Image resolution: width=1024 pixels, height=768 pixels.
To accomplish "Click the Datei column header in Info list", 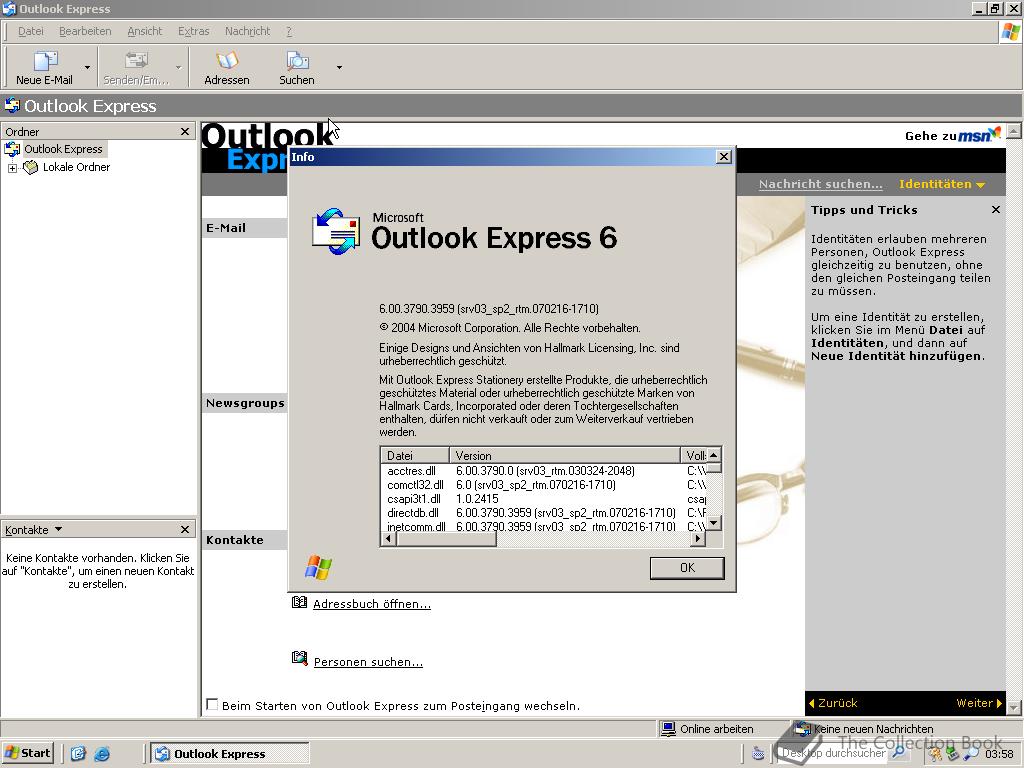I will (x=415, y=455).
